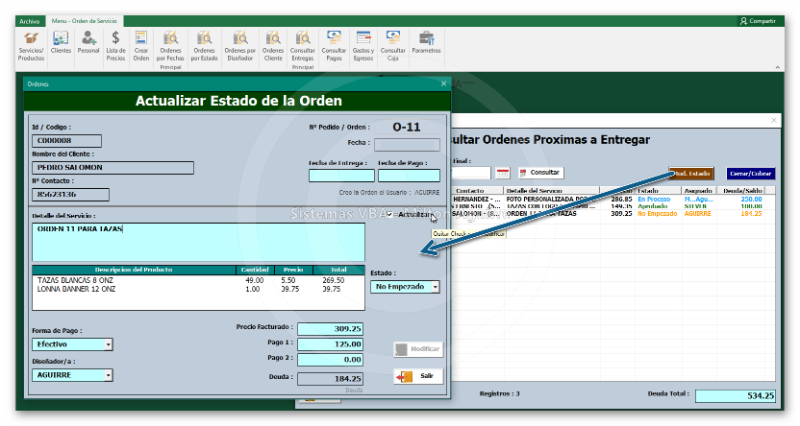Open Consultar Caja icon
800x426 pixels.
point(393,46)
